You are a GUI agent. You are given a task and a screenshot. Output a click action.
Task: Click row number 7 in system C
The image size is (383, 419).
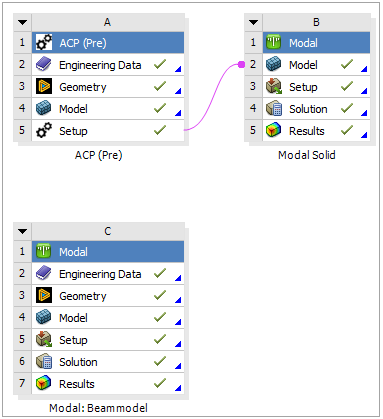[x=22, y=383]
